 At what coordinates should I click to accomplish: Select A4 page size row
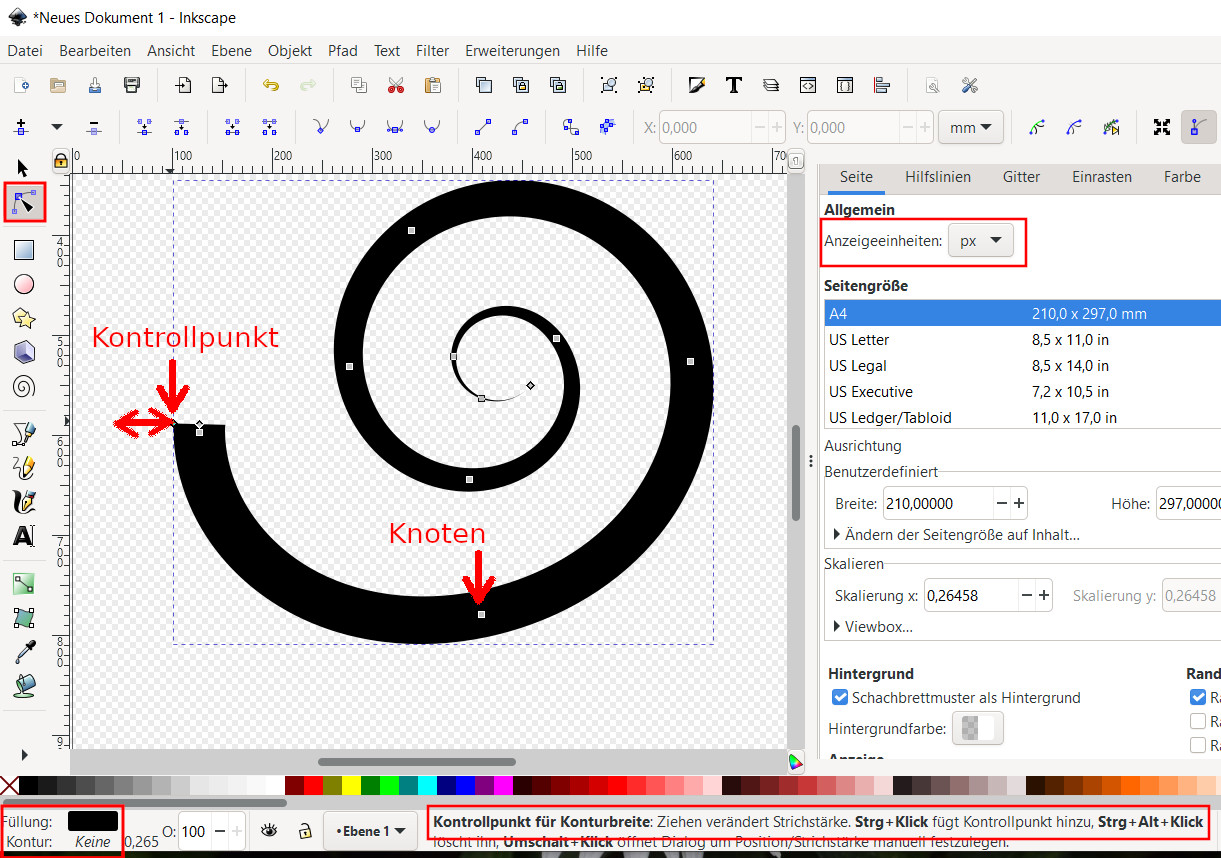pos(1022,313)
